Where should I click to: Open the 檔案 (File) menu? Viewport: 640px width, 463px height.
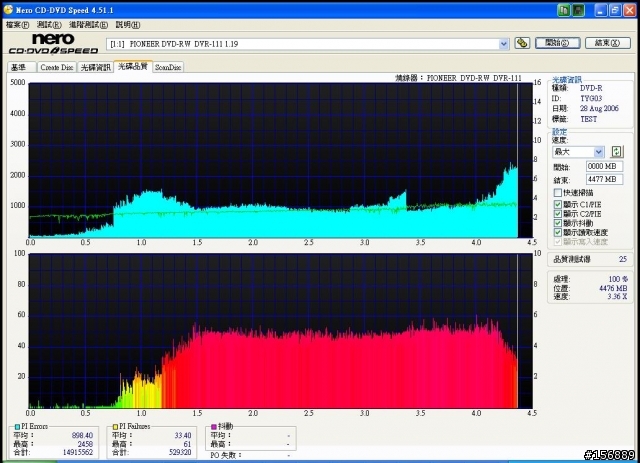(16, 24)
